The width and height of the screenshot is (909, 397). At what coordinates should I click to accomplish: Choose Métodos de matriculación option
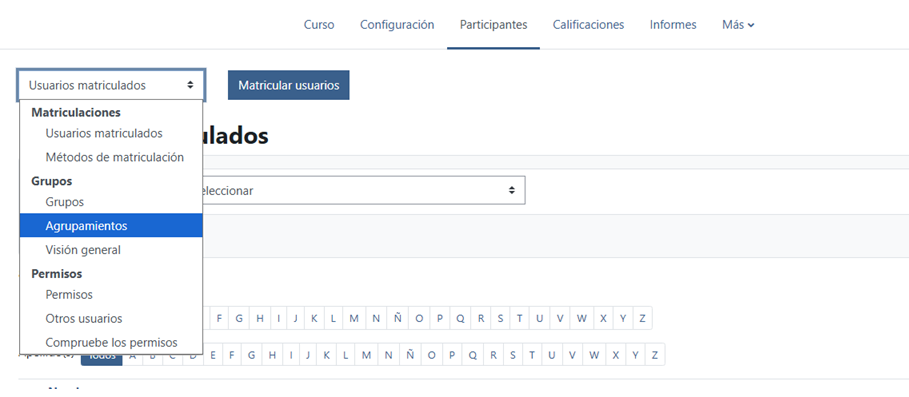click(x=111, y=157)
